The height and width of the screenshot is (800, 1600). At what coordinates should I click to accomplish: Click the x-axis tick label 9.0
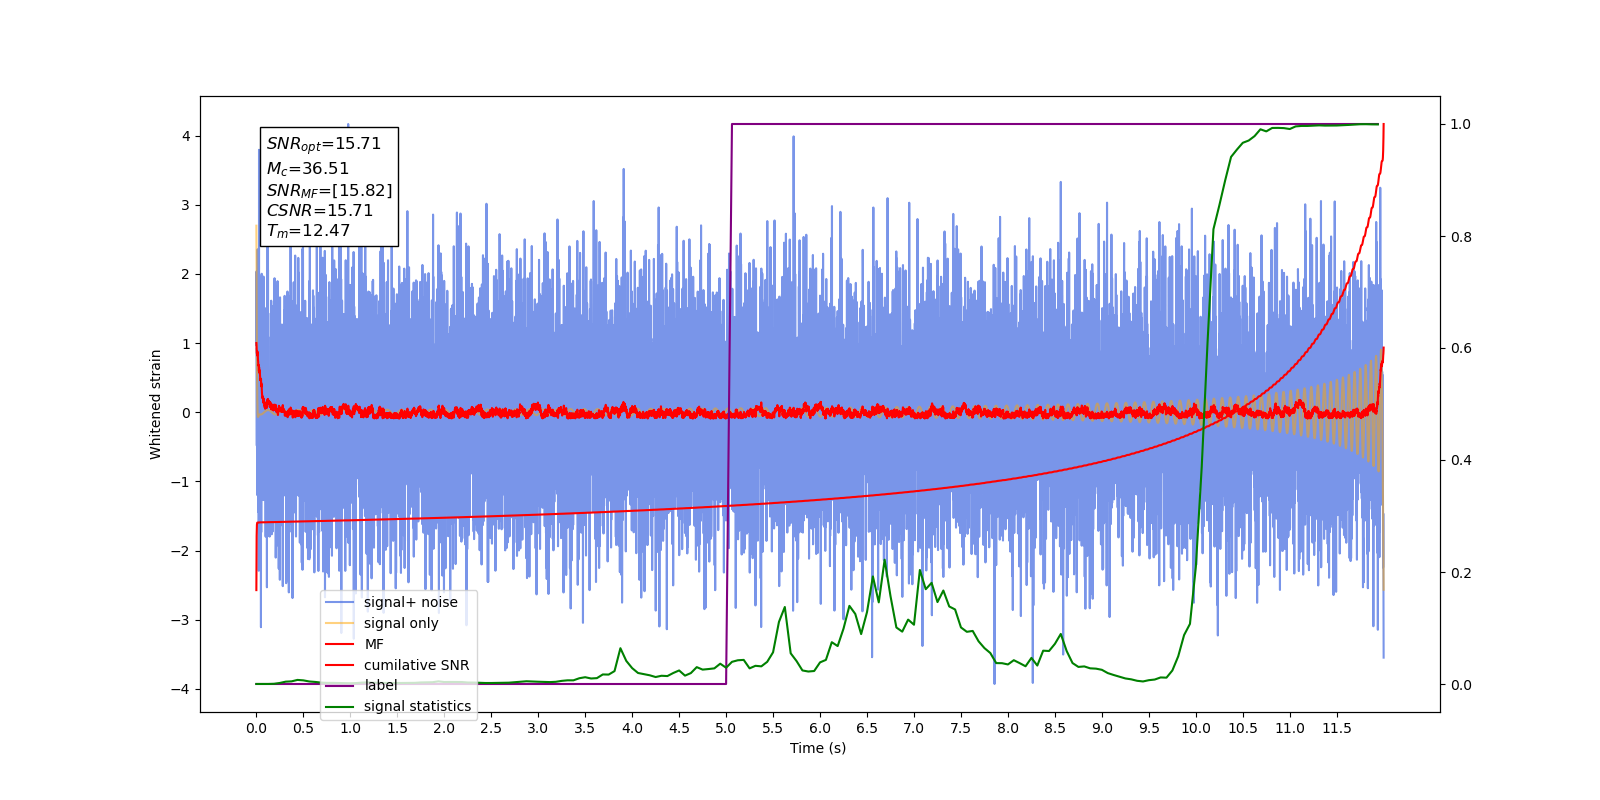click(1102, 728)
